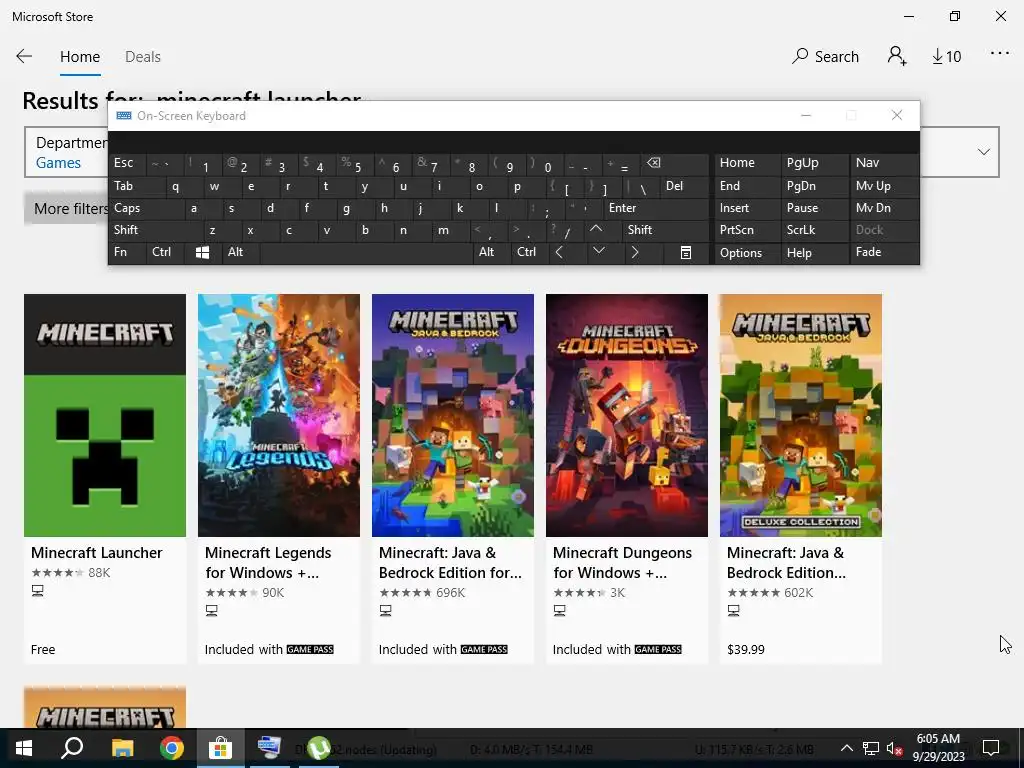Select the Minecraft Dungeons for Windows title
This screenshot has width=1024, height=768.
tap(622, 562)
